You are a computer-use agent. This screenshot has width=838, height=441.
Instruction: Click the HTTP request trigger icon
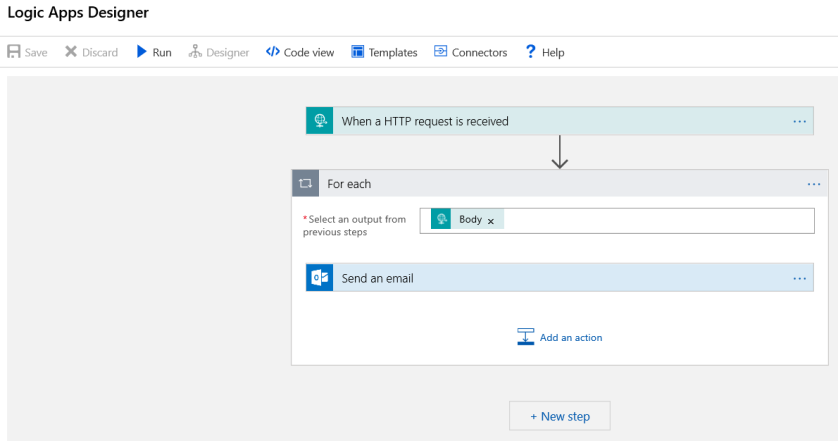(320, 121)
